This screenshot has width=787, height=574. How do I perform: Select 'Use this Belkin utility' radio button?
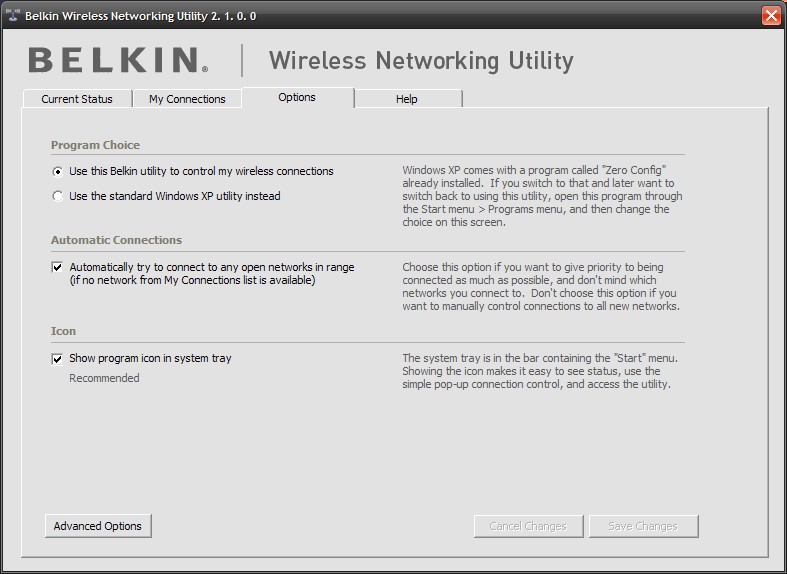pos(58,172)
